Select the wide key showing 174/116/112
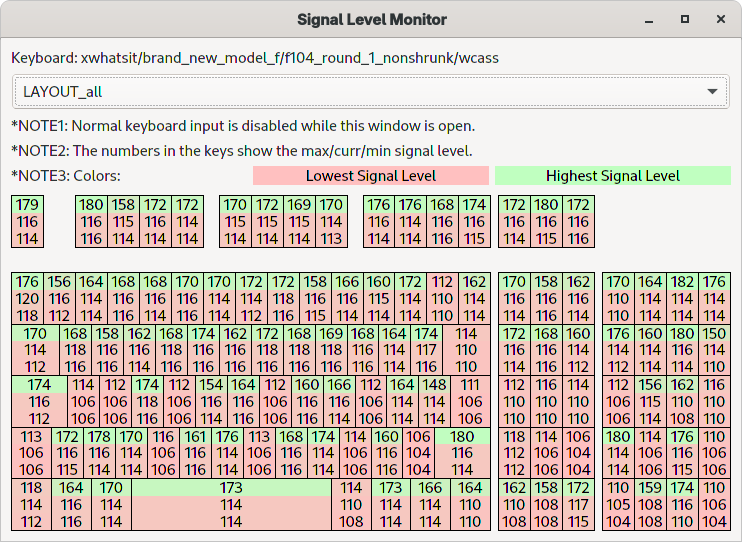 click(39, 401)
